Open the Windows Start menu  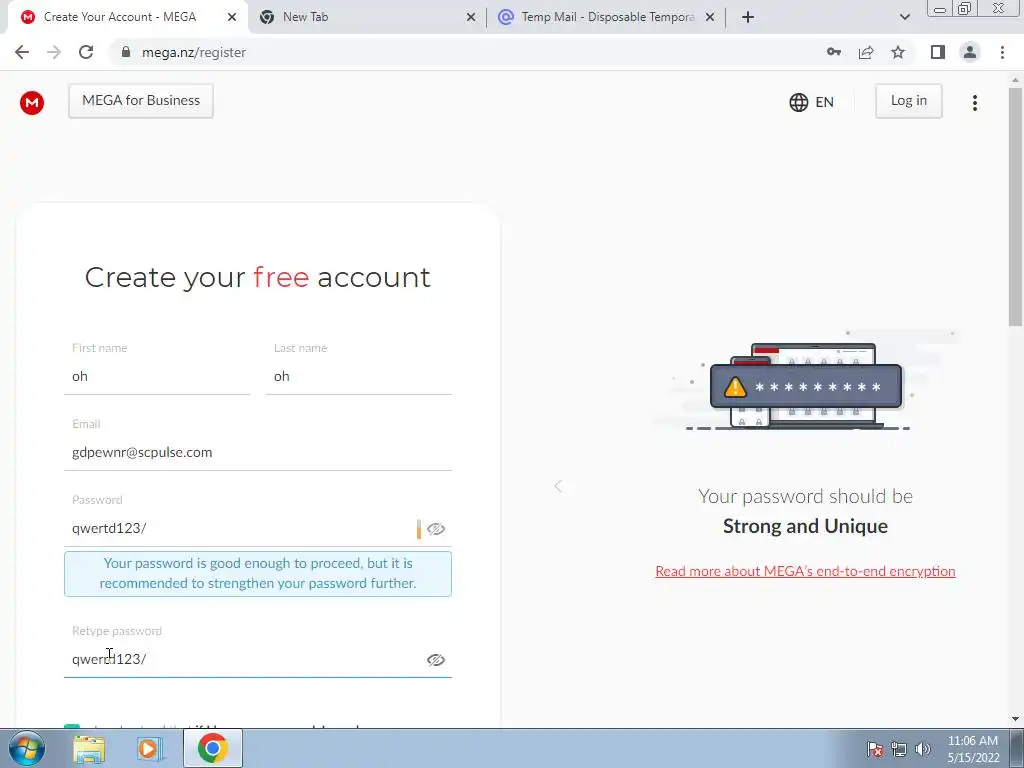pos(26,748)
